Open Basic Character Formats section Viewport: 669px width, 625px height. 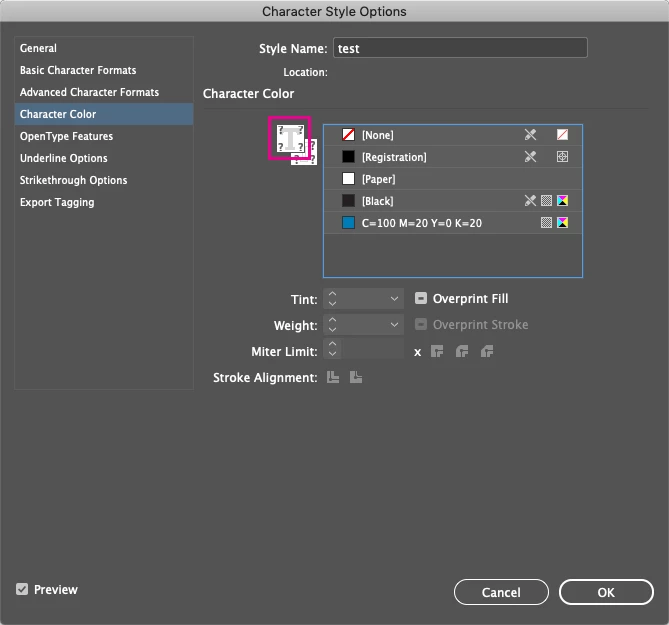(104, 70)
